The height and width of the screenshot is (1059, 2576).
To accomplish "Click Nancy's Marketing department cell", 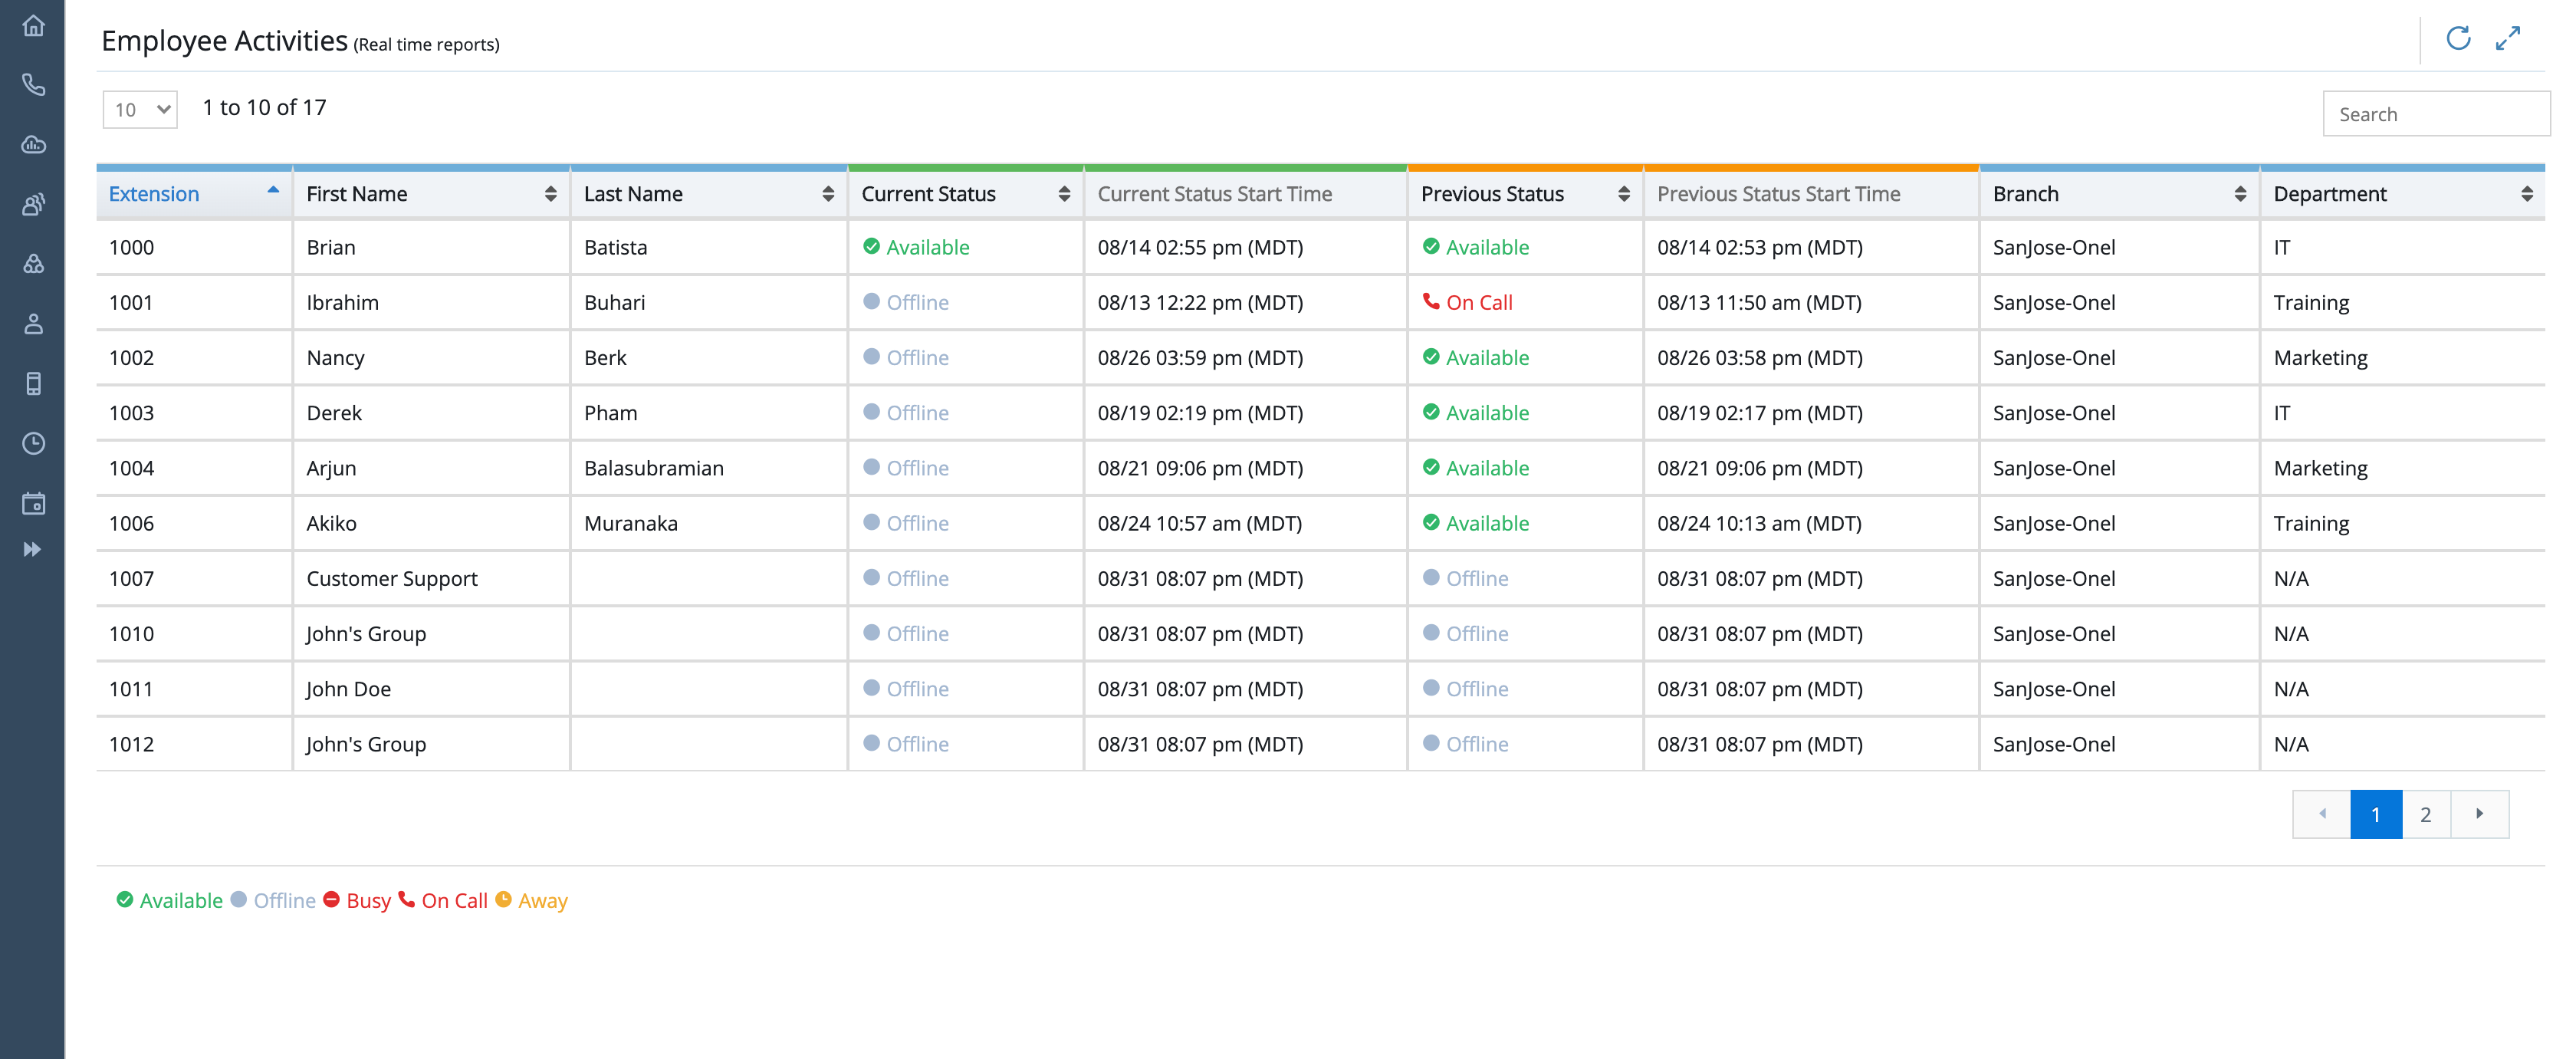I will [x=2402, y=358].
